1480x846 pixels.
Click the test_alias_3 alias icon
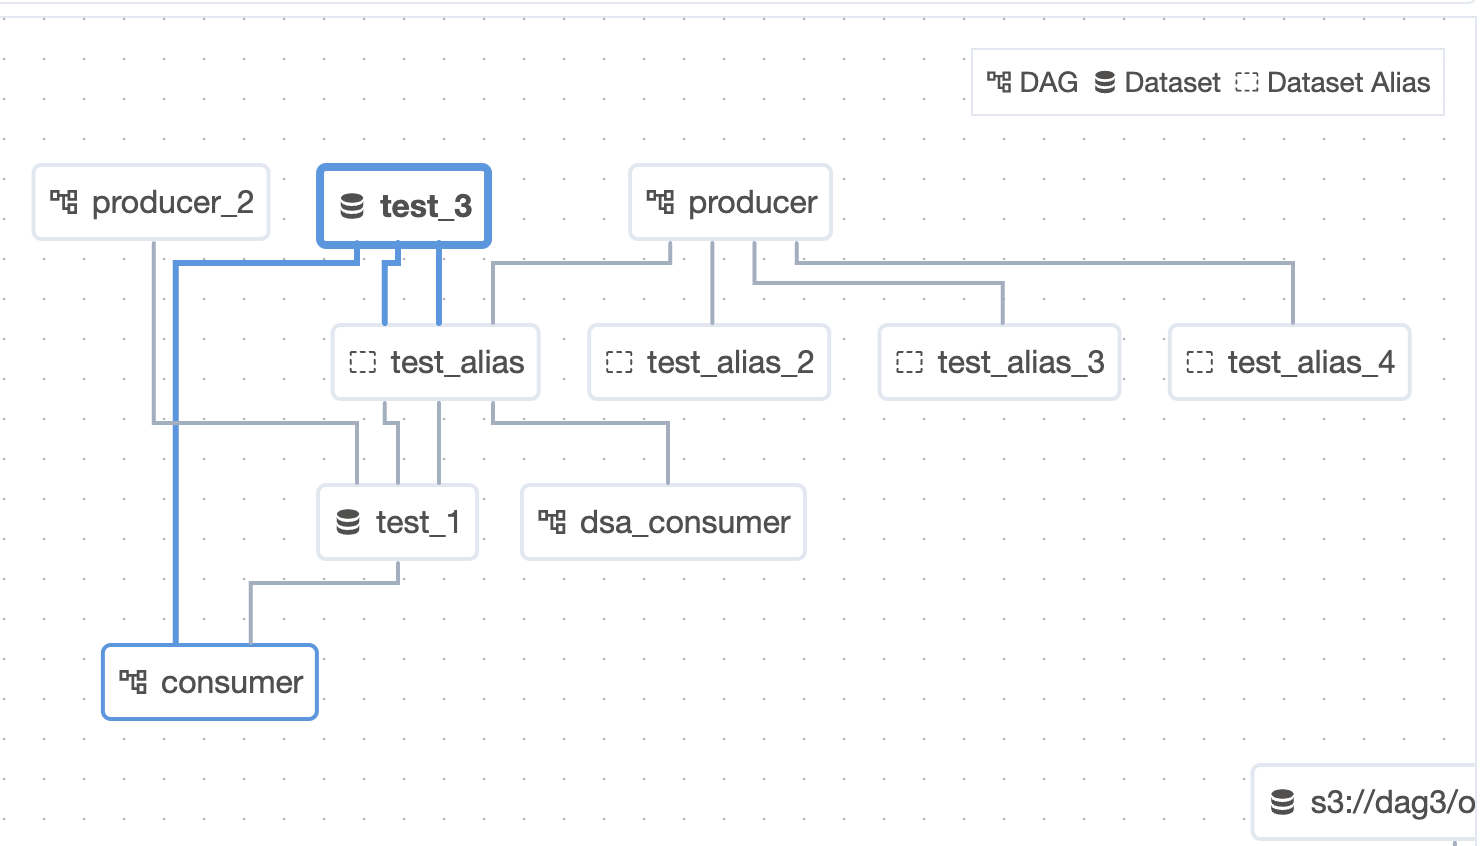click(x=909, y=362)
